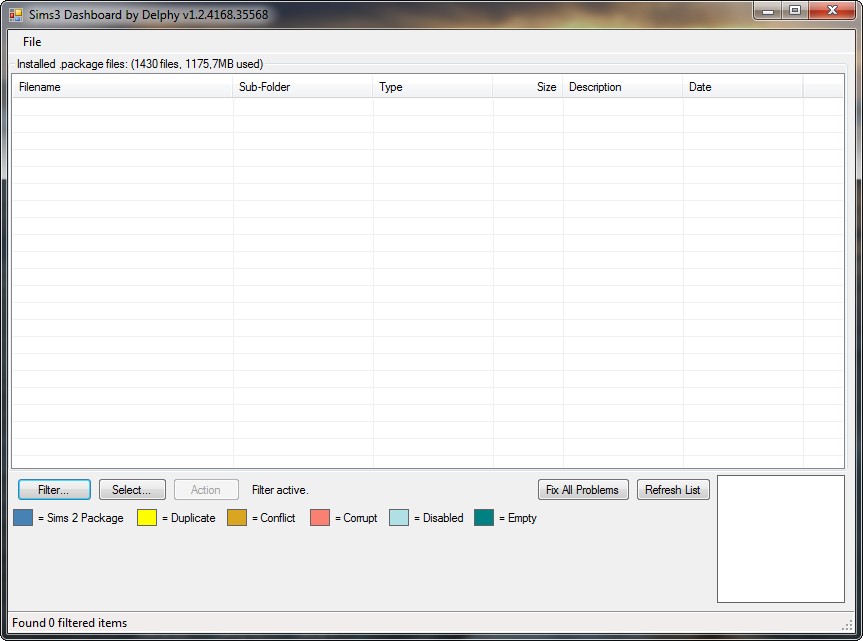Click the 'Filter active.' status text
This screenshot has width=863, height=641.
[280, 490]
